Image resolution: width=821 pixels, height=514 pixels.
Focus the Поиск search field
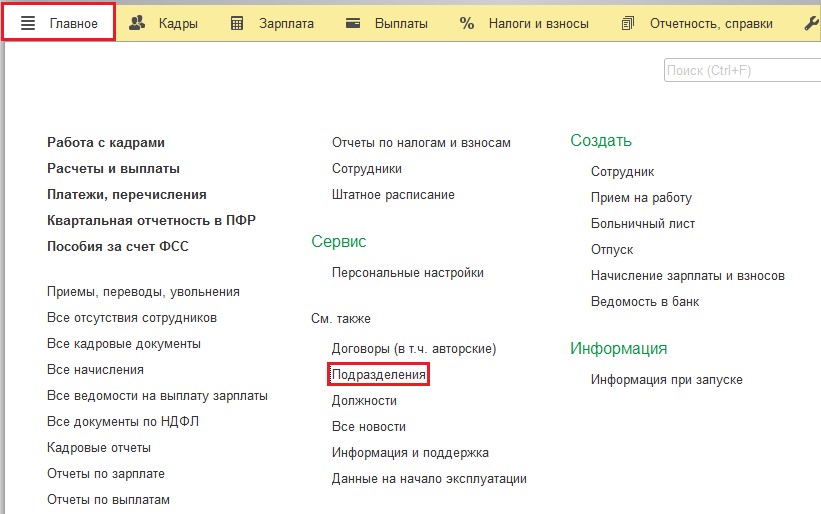[x=740, y=71]
